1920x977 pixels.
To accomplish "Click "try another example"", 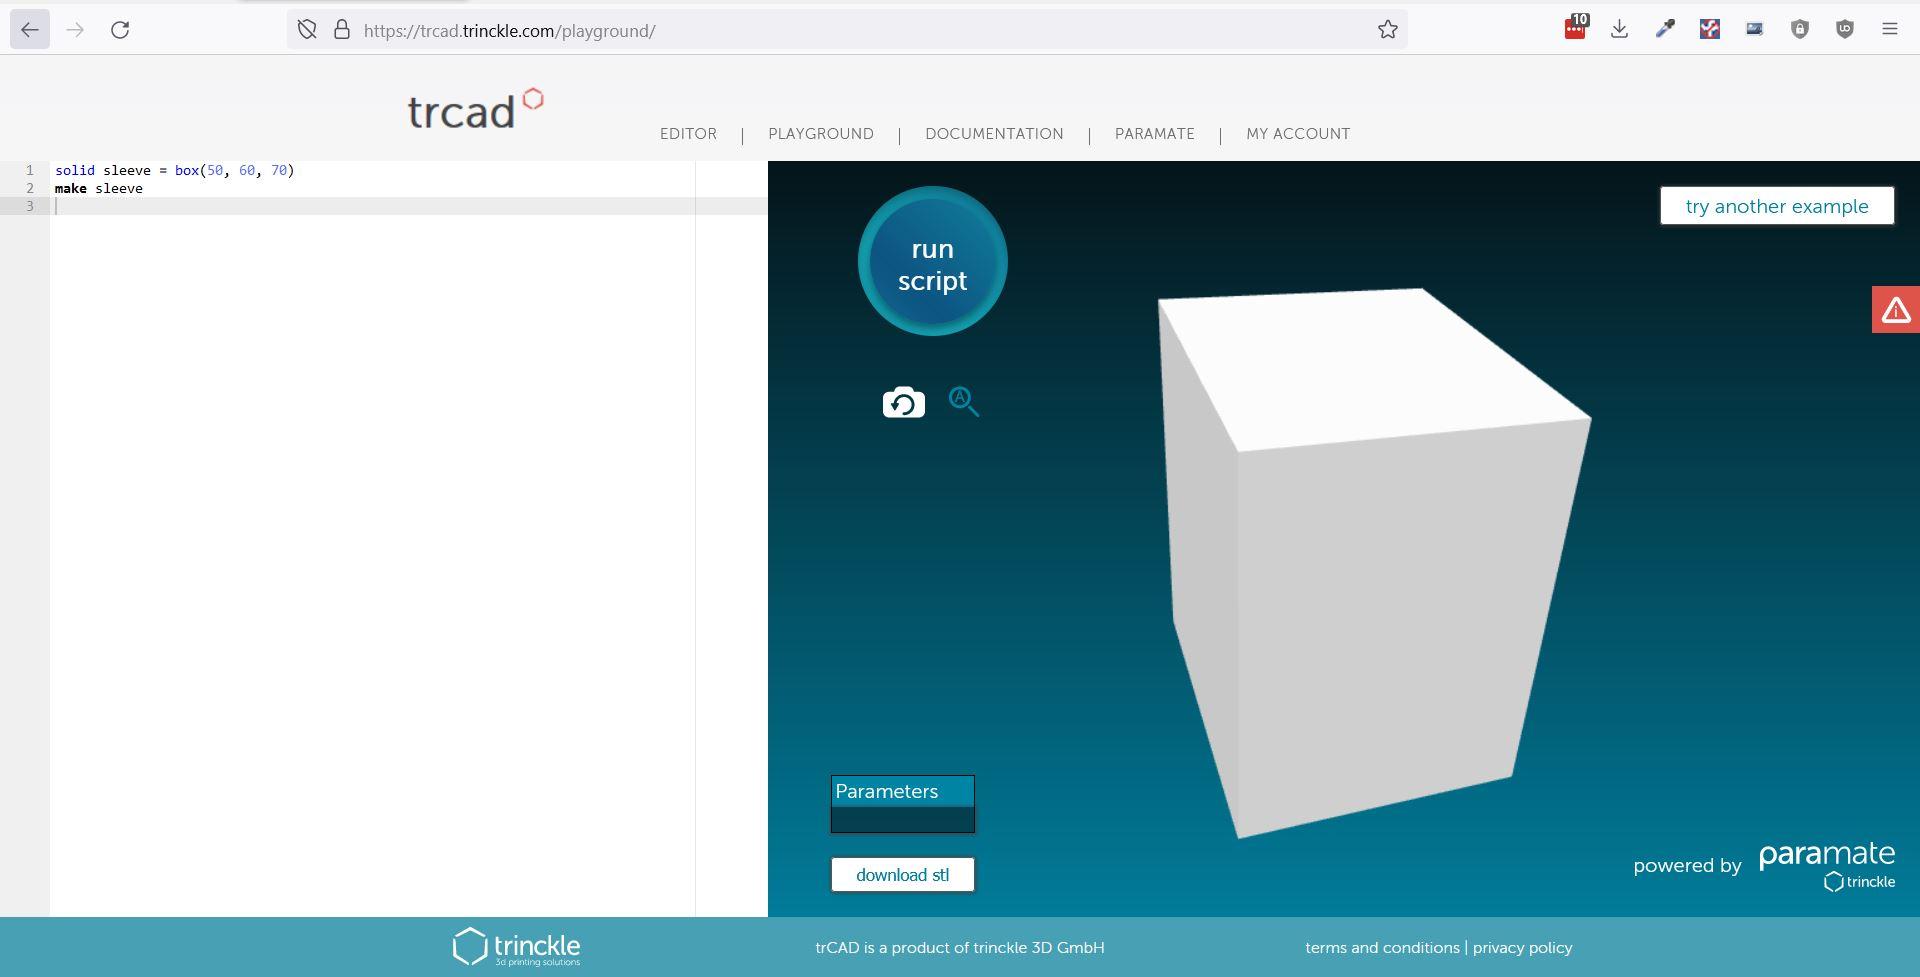I will click(1776, 206).
